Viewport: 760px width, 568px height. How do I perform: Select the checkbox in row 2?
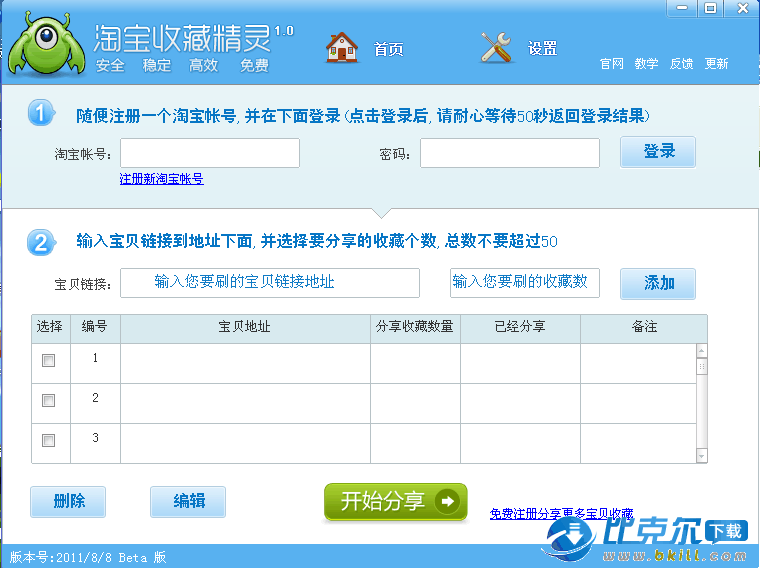click(48, 401)
